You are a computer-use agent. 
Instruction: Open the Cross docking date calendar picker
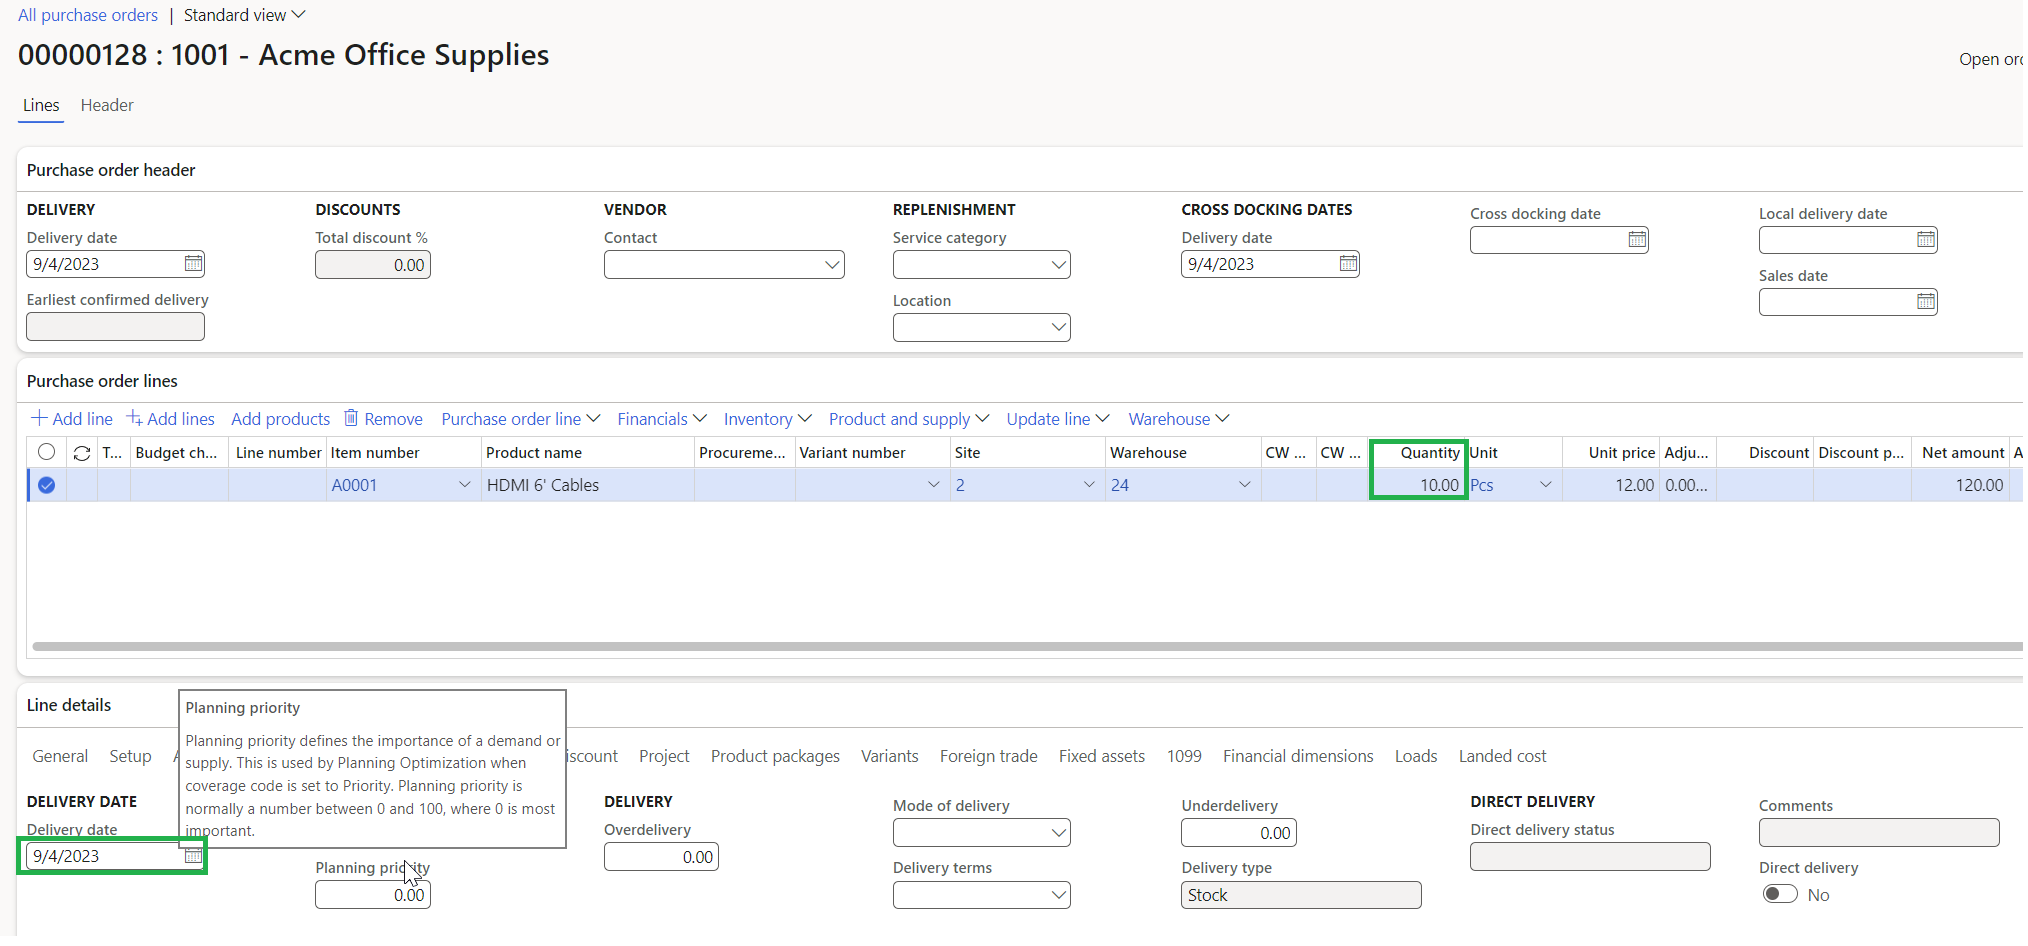[x=1636, y=239]
